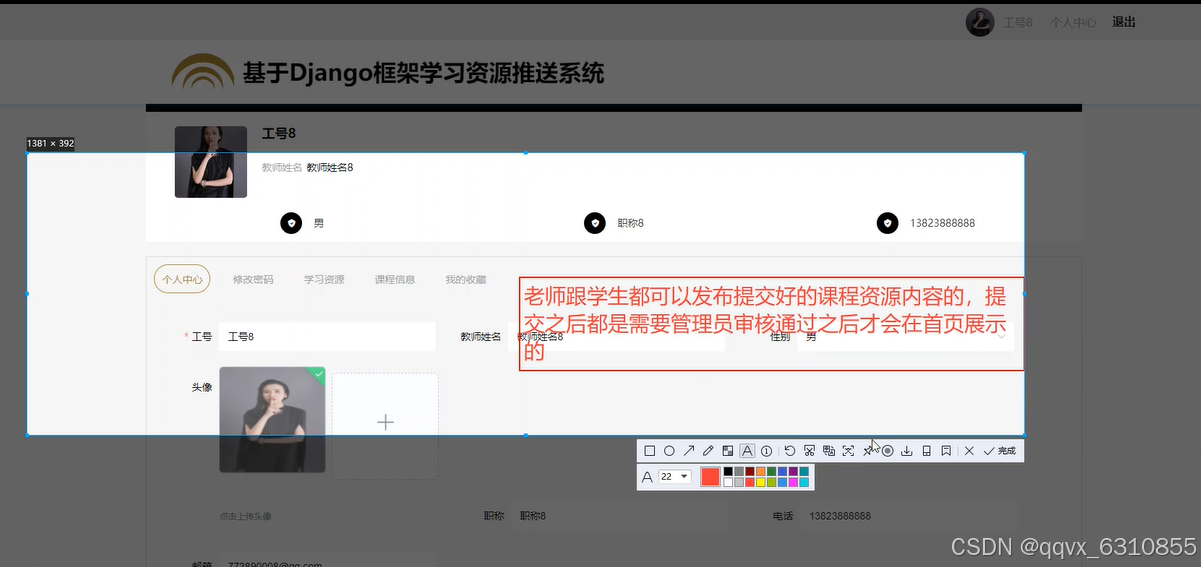Open the 性别 dropdown
Screen dimensions: 1201x567
(906, 337)
